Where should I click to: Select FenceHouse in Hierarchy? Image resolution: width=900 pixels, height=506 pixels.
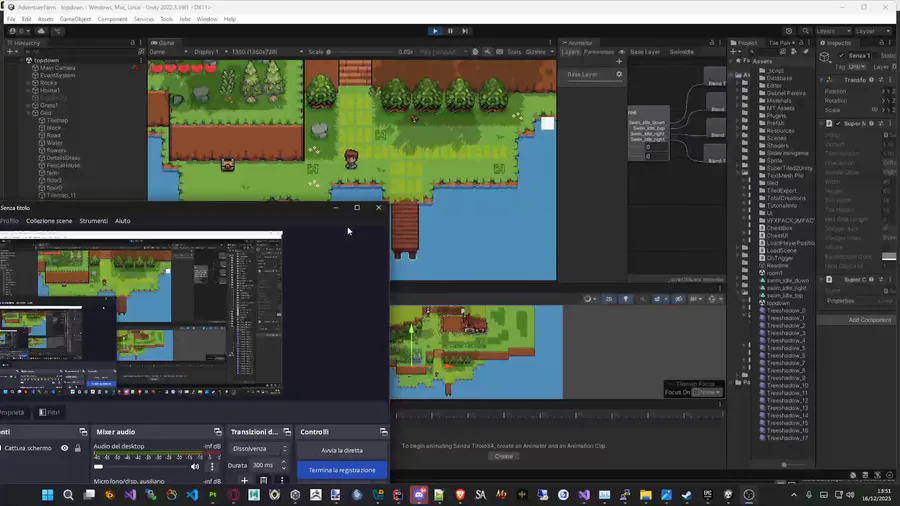click(x=63, y=165)
